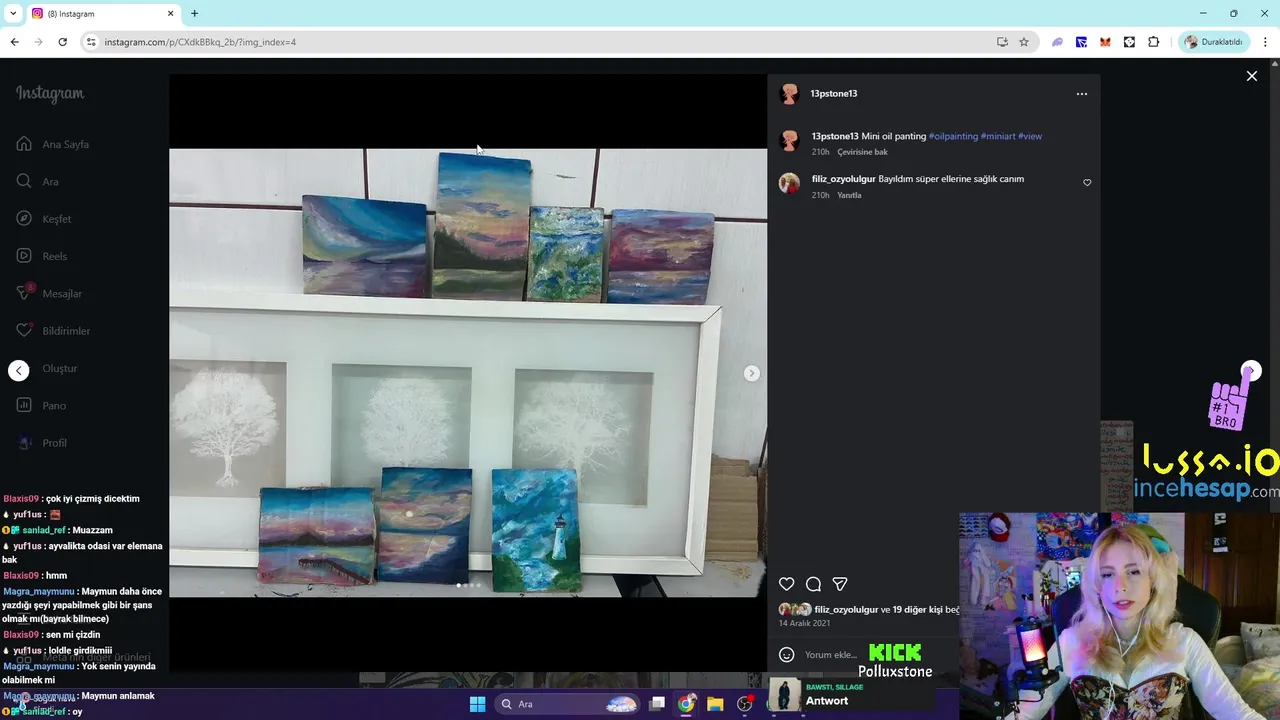
Task: Open 13pstone13 profile picture in header
Action: click(x=790, y=94)
